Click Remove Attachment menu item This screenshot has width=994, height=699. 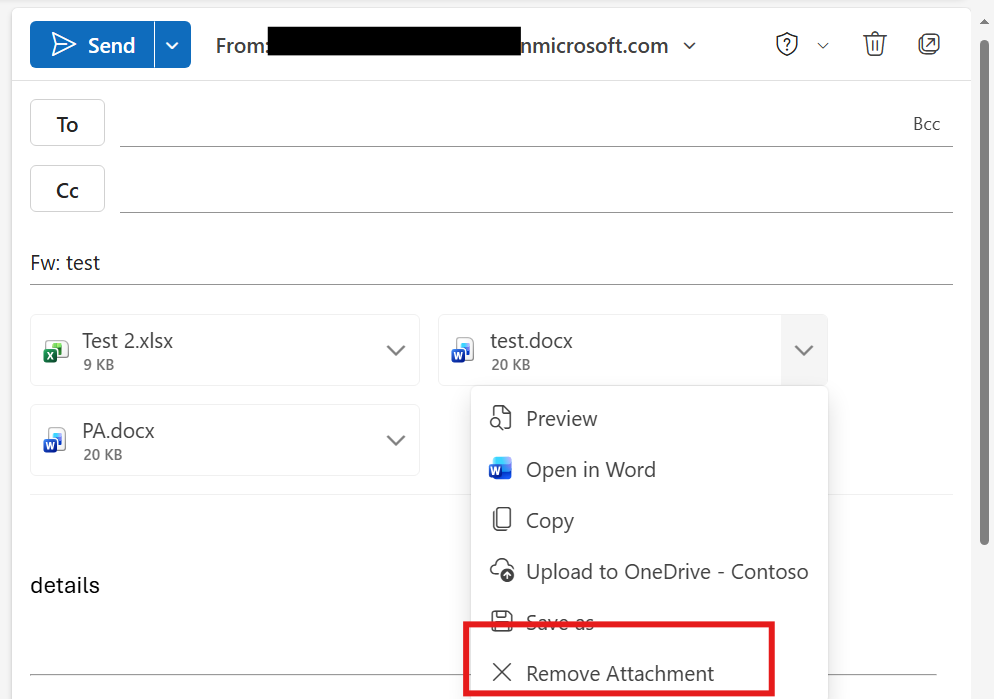tap(649, 673)
